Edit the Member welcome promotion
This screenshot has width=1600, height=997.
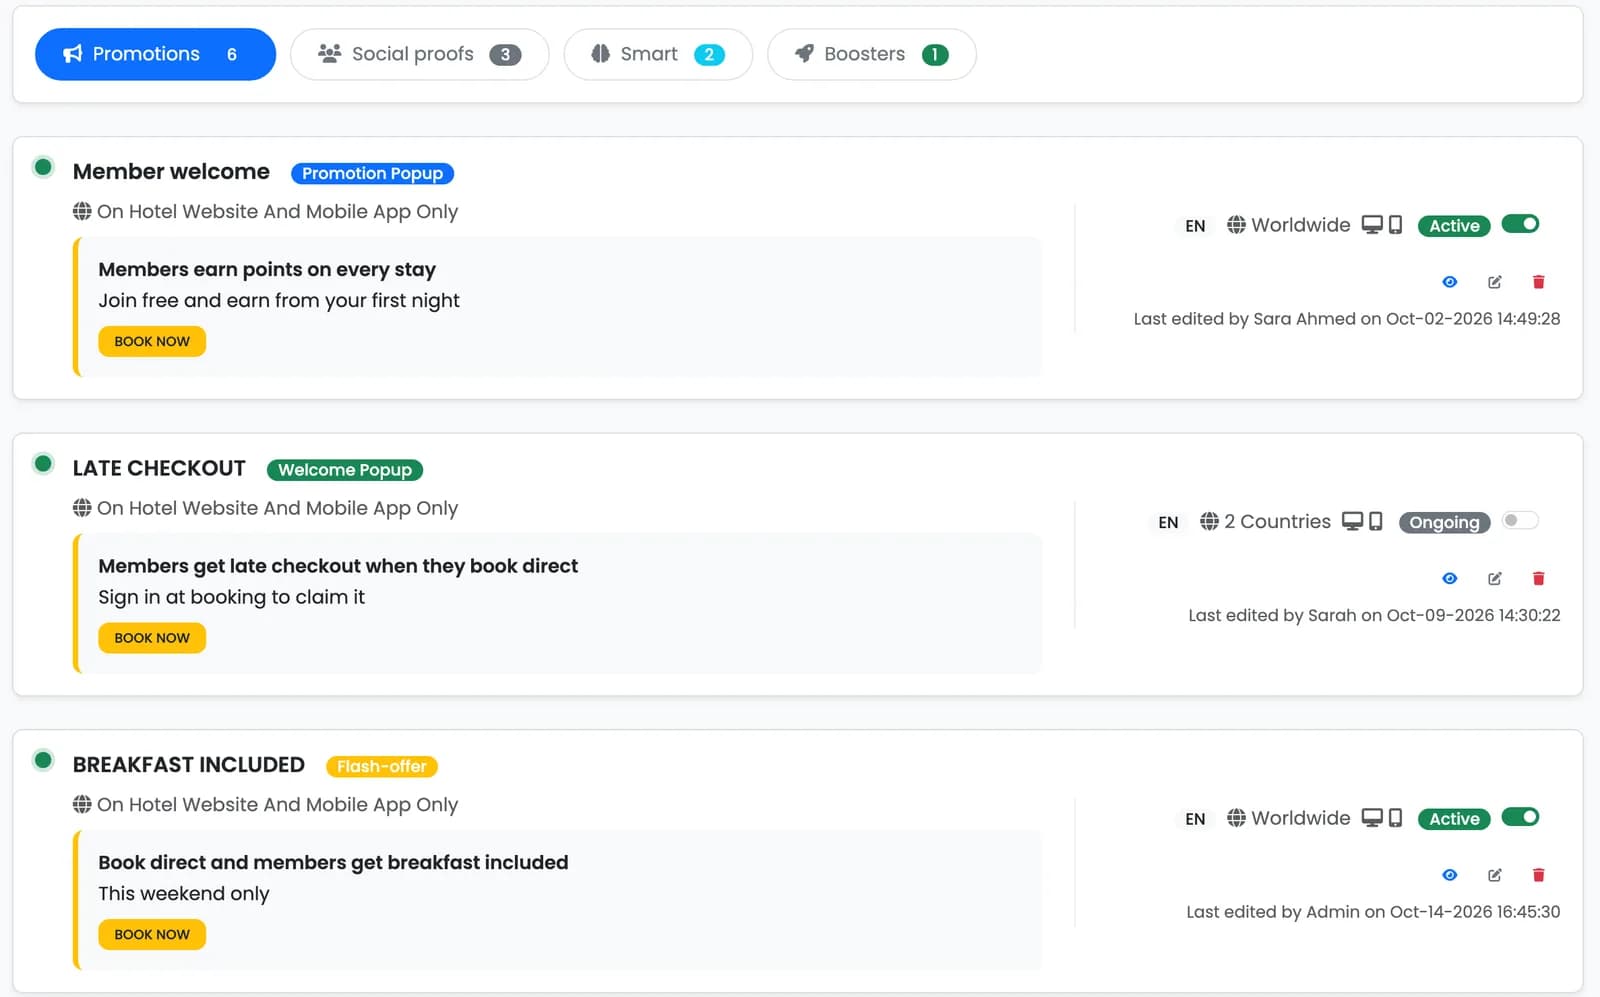point(1494,282)
